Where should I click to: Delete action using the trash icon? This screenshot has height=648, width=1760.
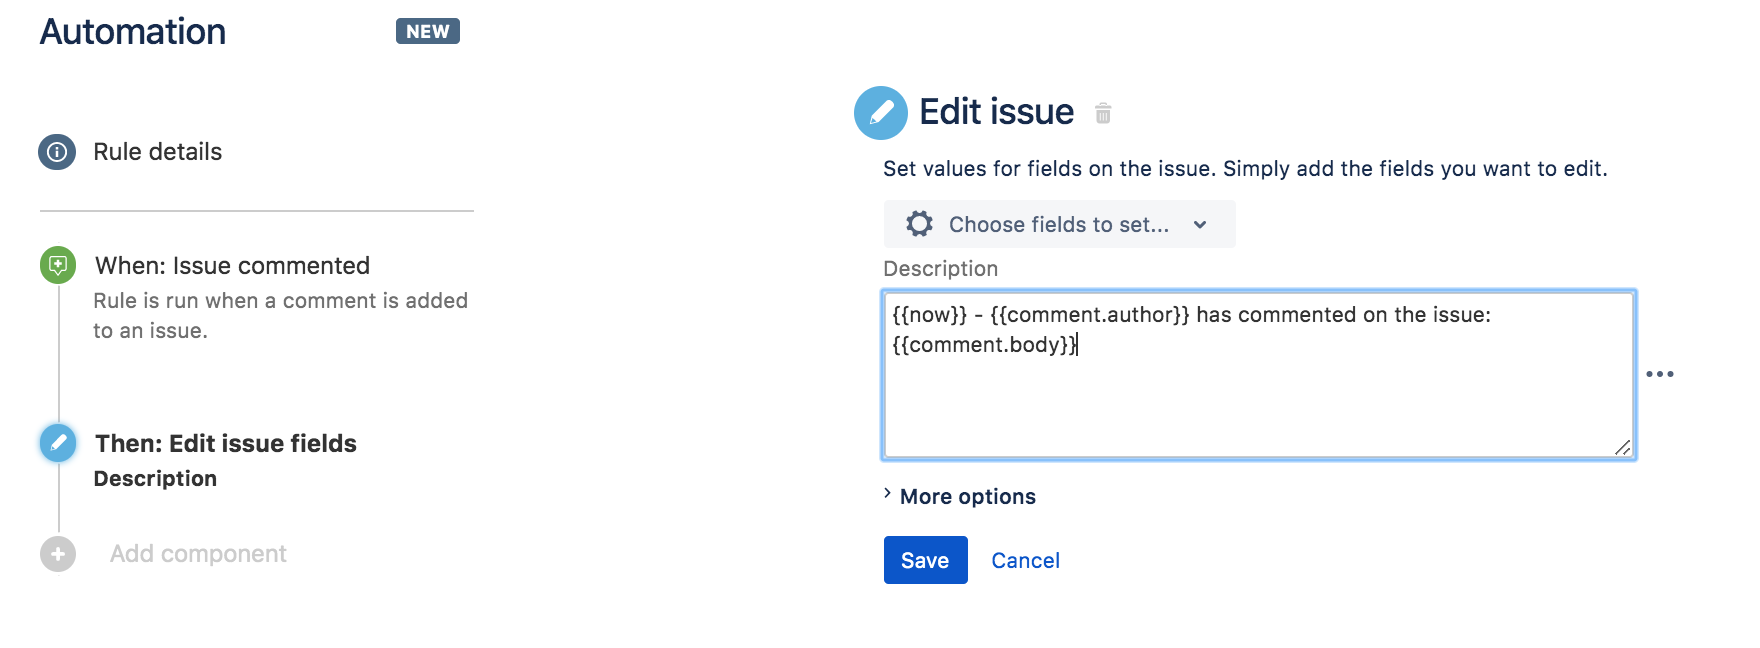click(x=1103, y=113)
